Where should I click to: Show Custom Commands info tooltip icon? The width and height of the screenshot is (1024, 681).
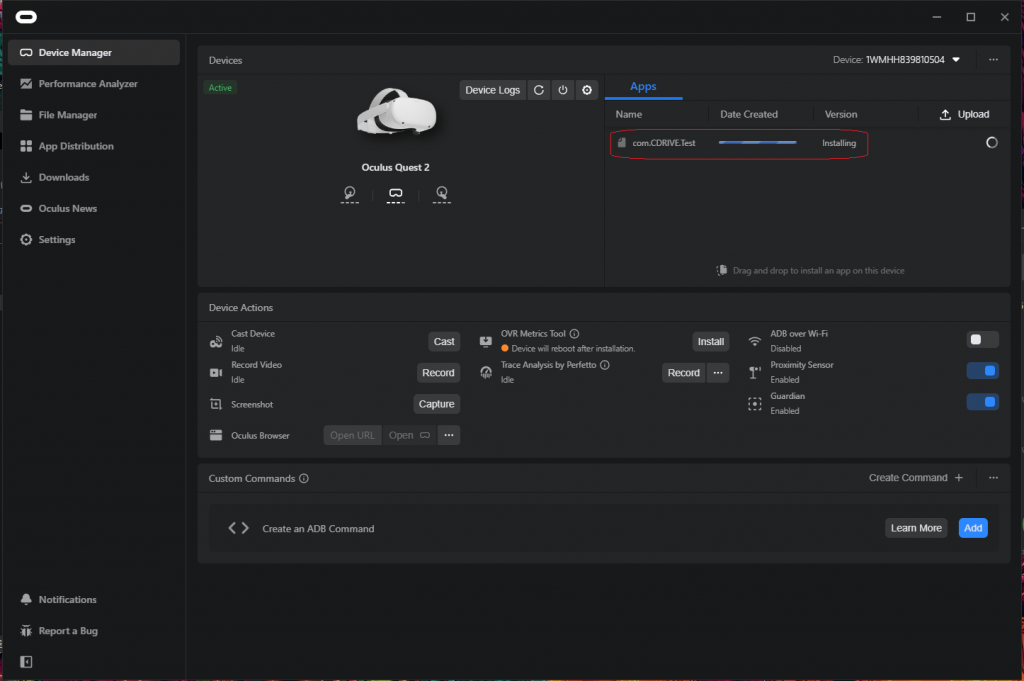pos(304,479)
